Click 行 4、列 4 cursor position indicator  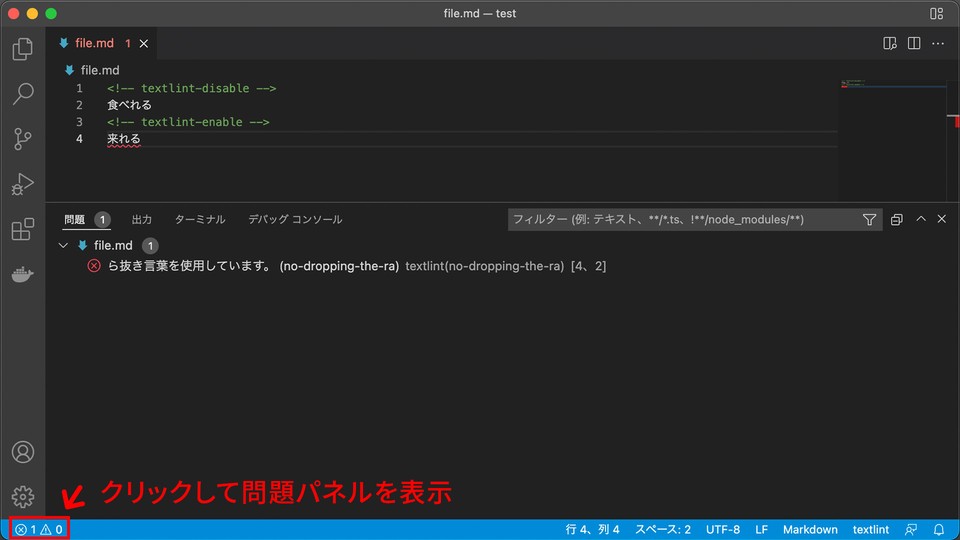(592, 529)
